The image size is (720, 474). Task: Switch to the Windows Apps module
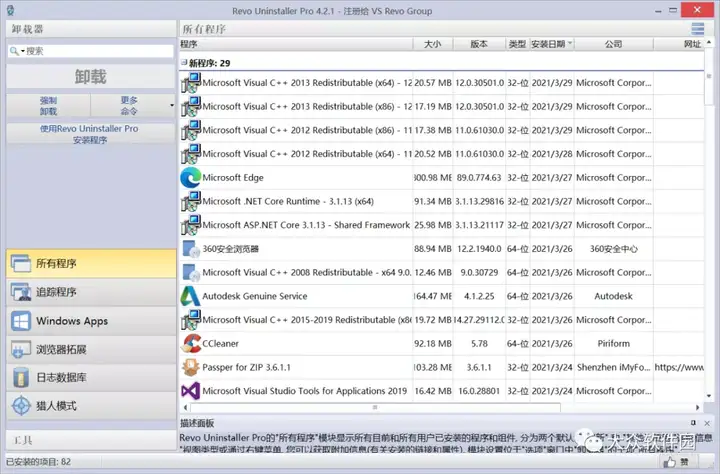click(x=91, y=321)
